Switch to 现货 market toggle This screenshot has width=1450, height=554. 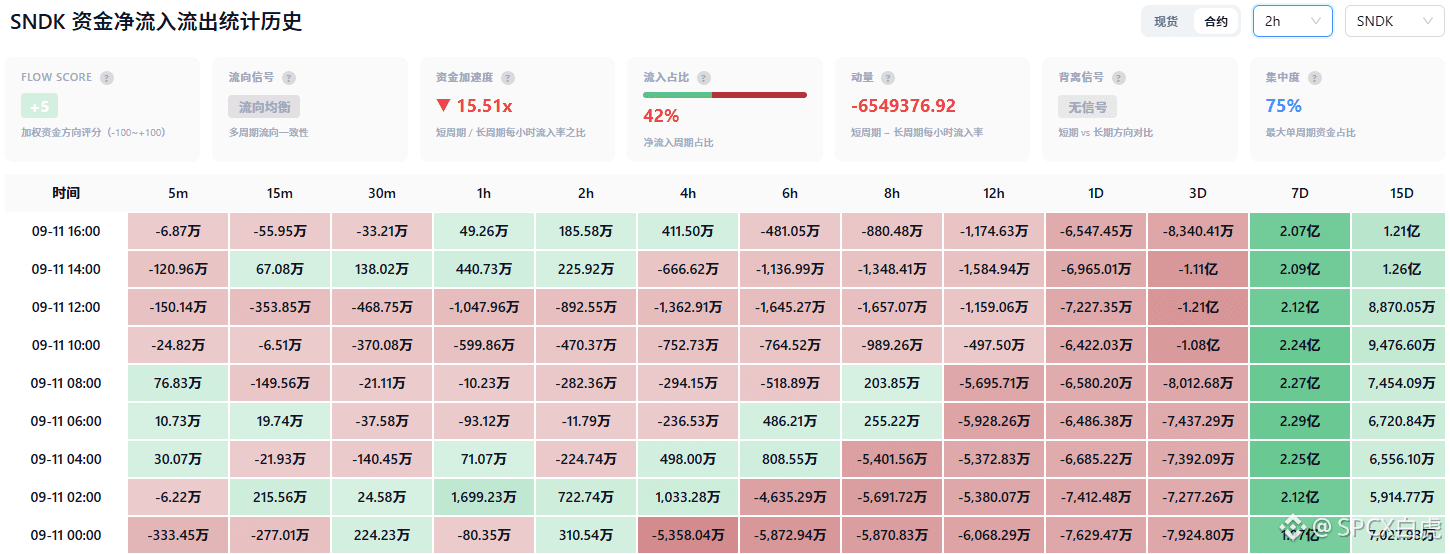1166,21
